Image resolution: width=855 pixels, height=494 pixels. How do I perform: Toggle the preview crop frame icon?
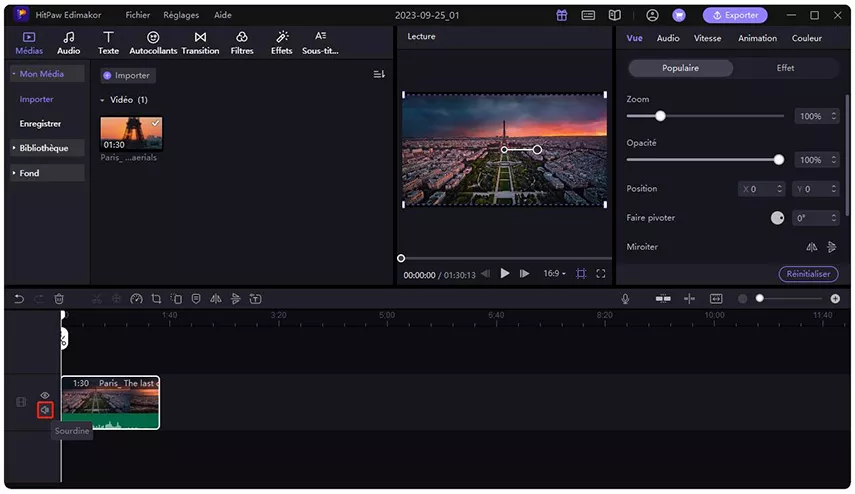[x=581, y=274]
